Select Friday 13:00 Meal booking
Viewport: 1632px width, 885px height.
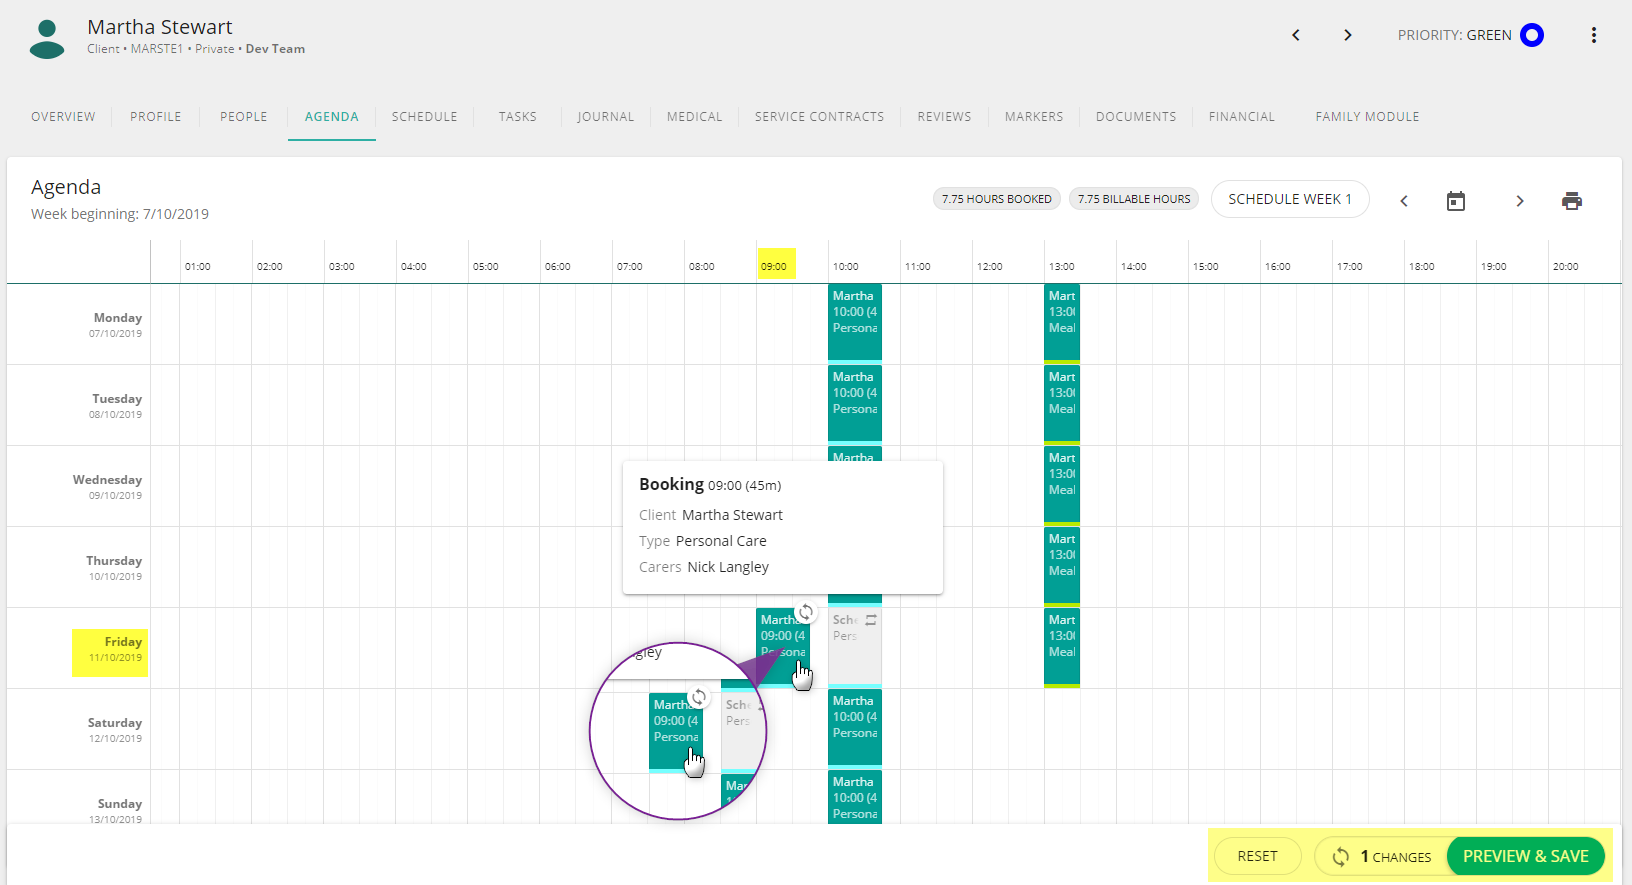pos(1062,648)
